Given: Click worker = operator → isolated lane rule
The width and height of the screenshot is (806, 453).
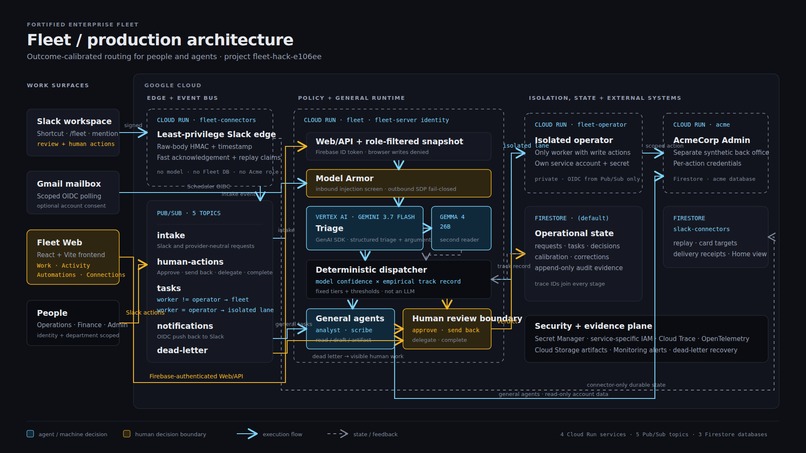Looking at the screenshot, I should [215, 310].
